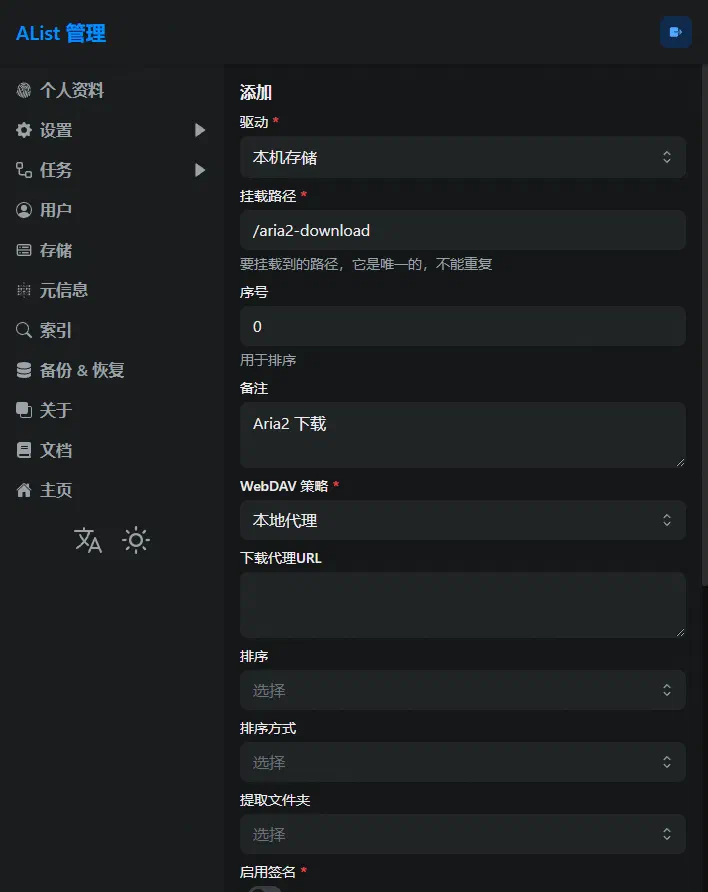Select the 存储 storage icon in sidebar

24,250
